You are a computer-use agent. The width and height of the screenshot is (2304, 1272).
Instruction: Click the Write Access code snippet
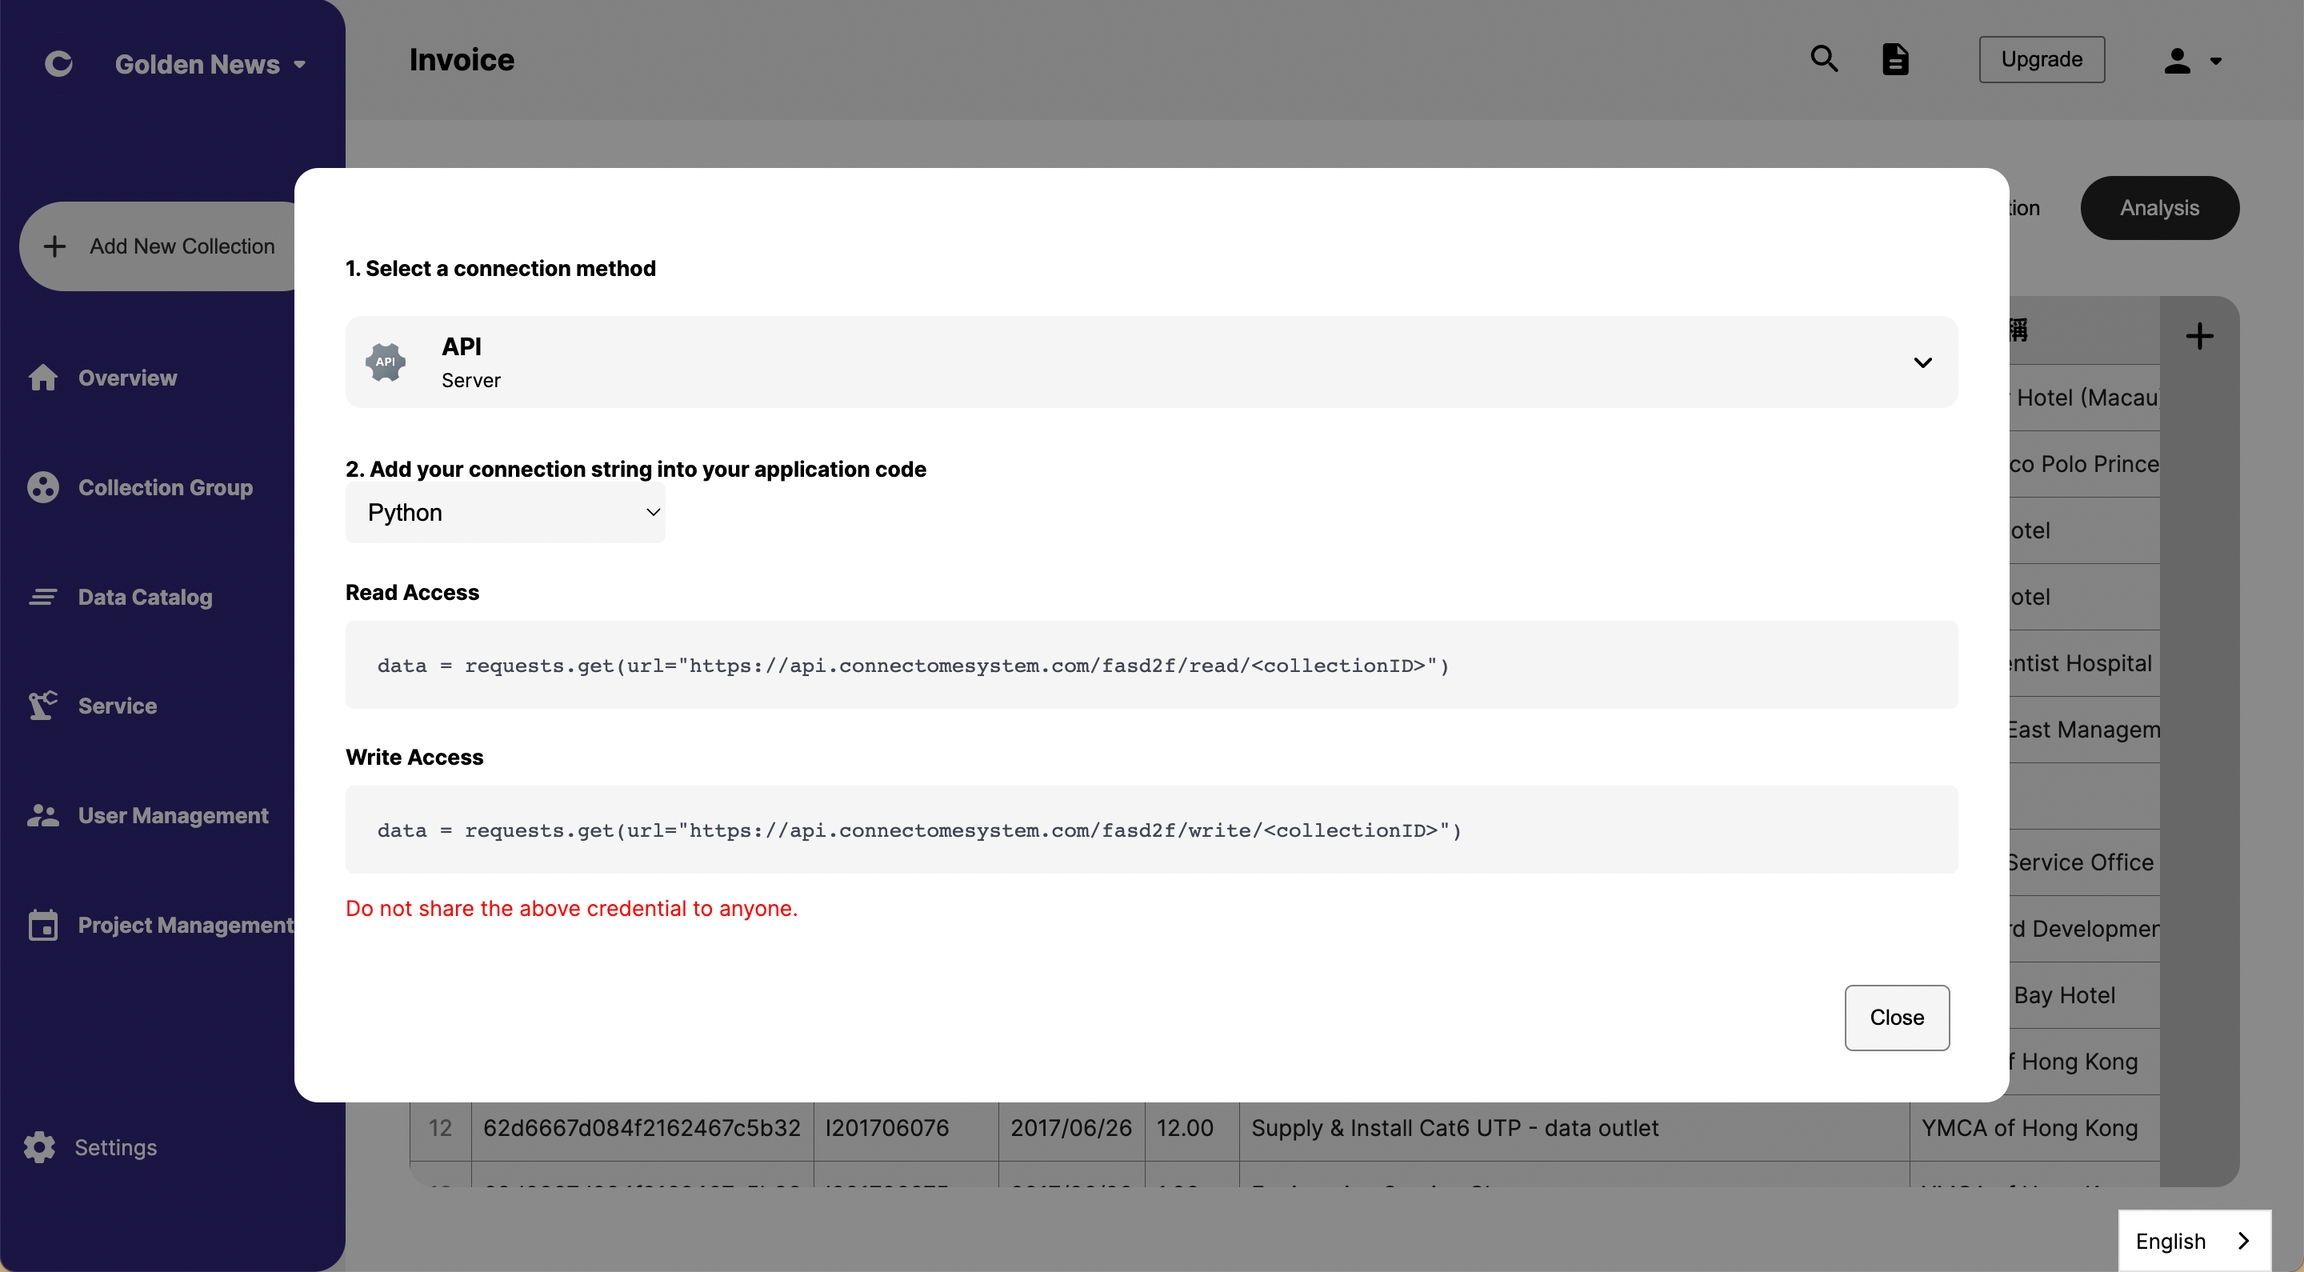pyautogui.click(x=1151, y=830)
